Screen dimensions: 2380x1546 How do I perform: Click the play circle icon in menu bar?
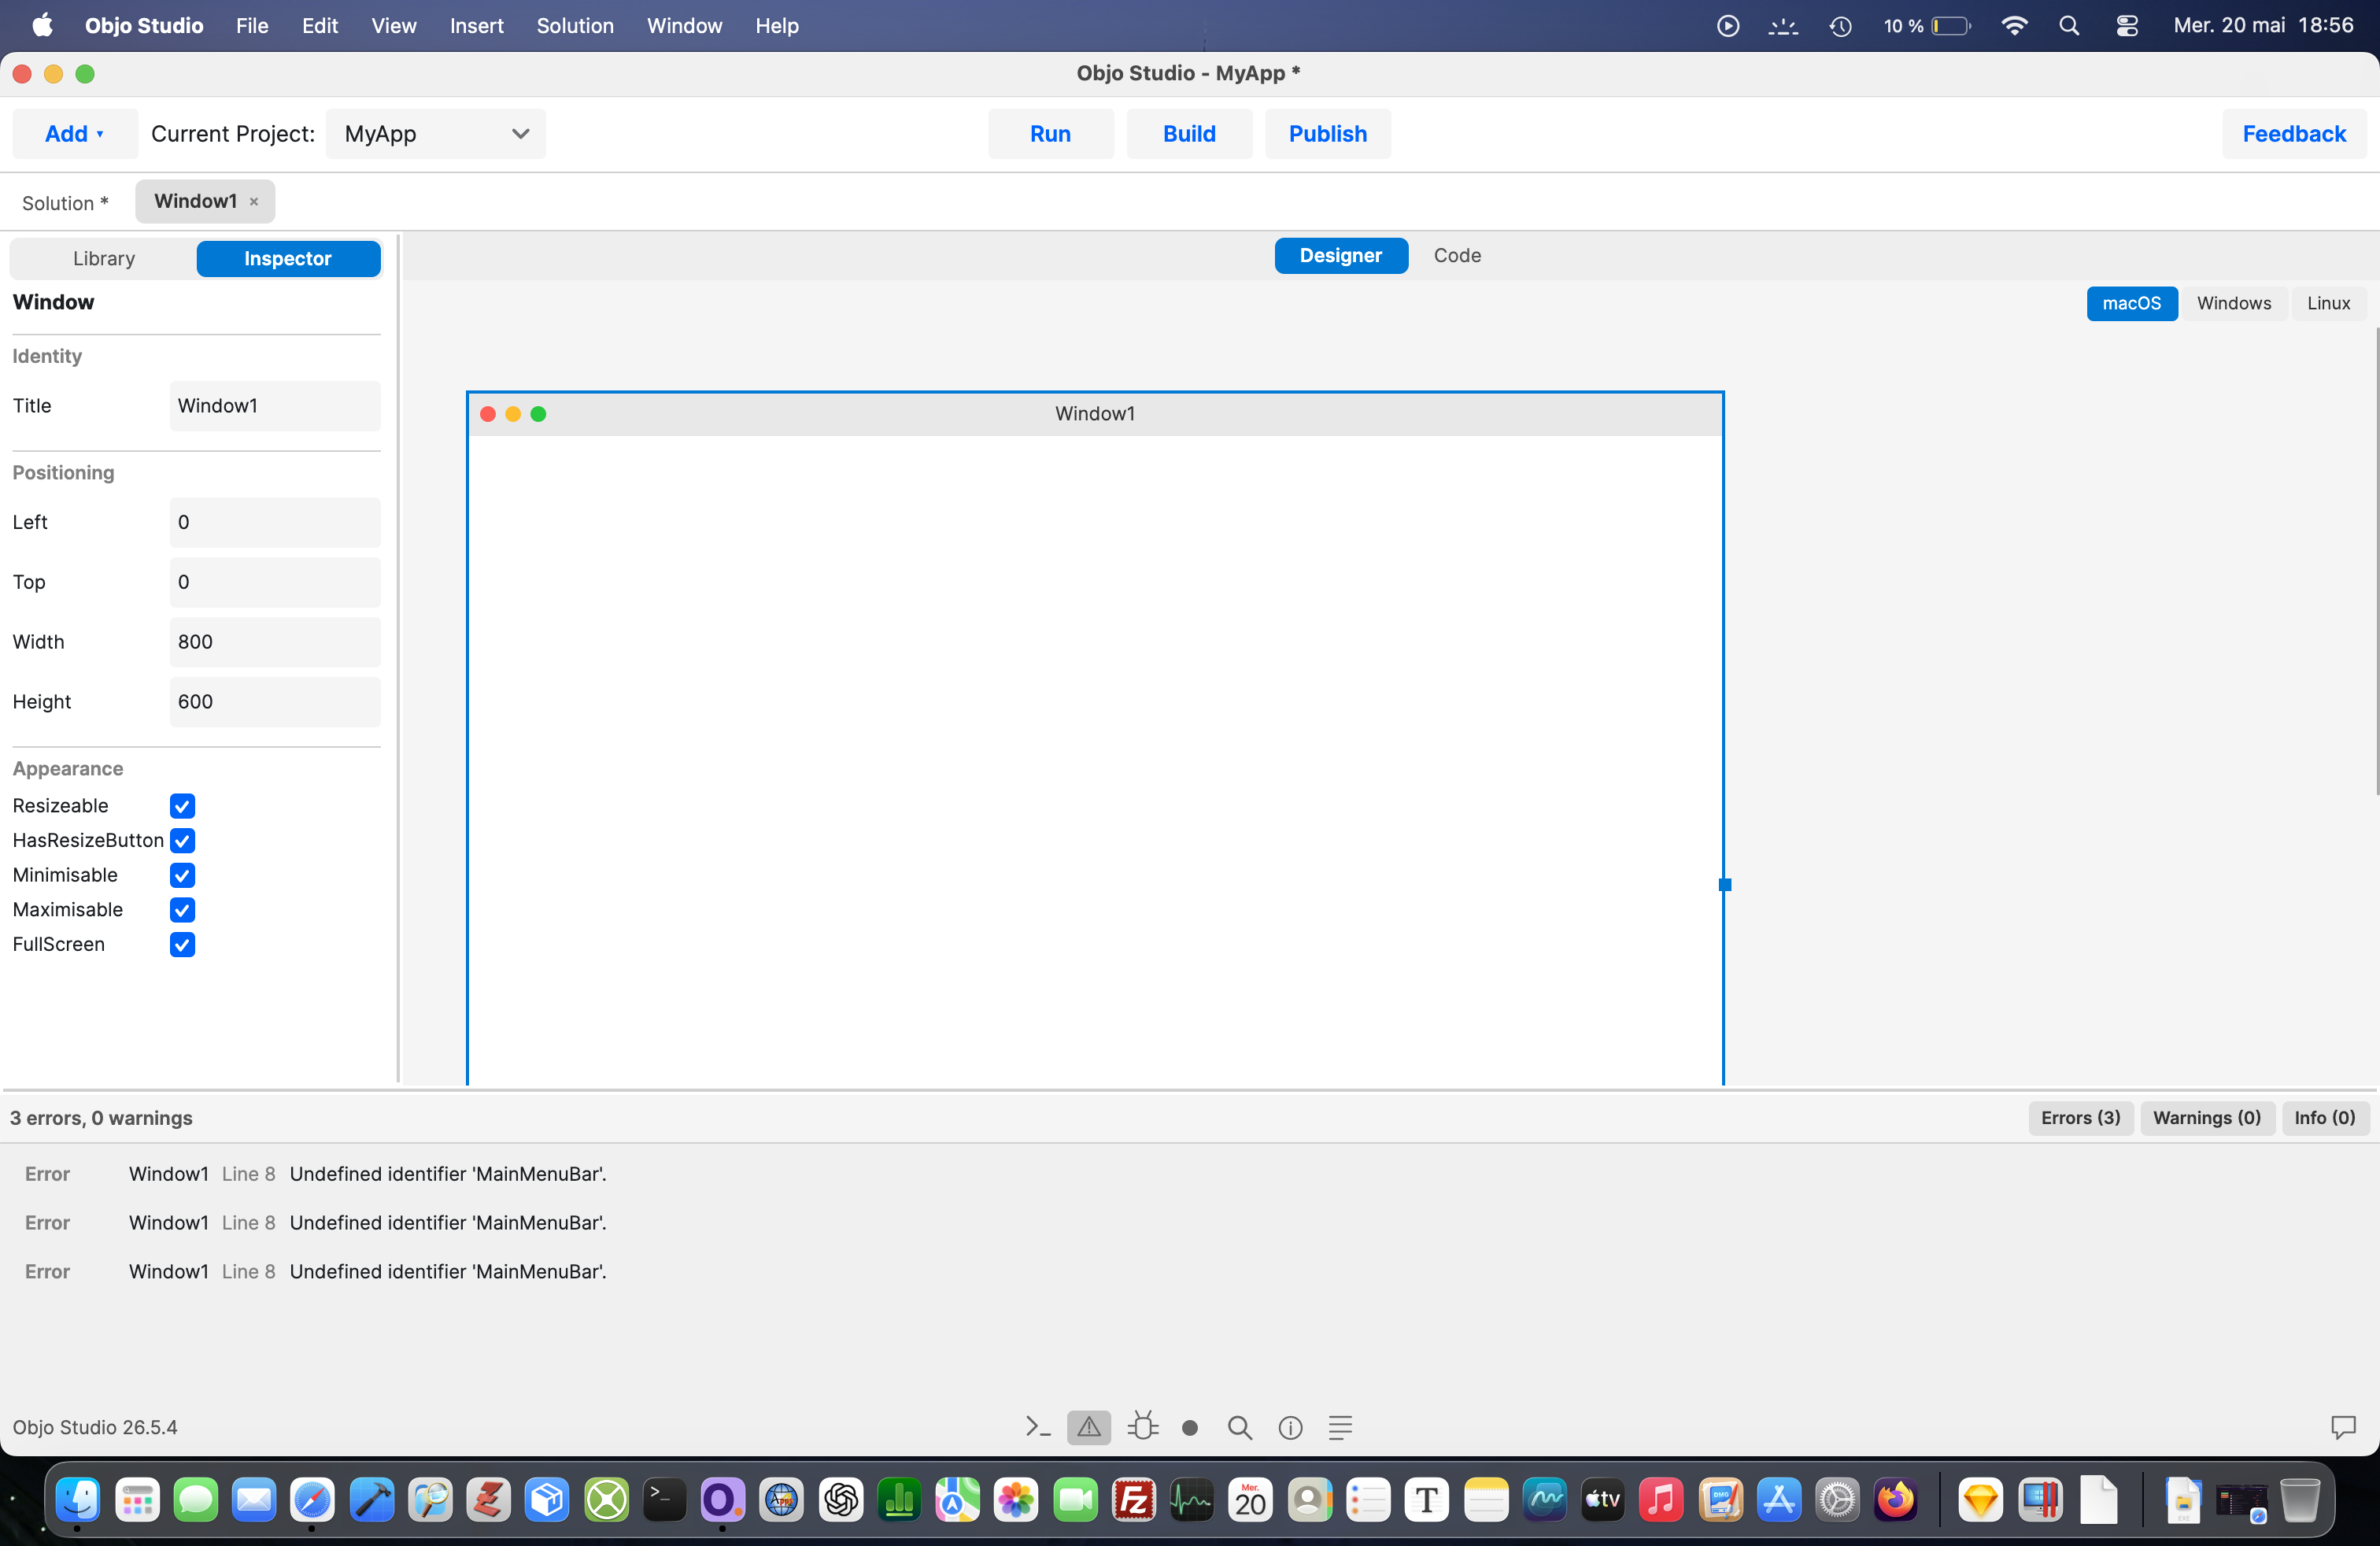tap(1727, 26)
